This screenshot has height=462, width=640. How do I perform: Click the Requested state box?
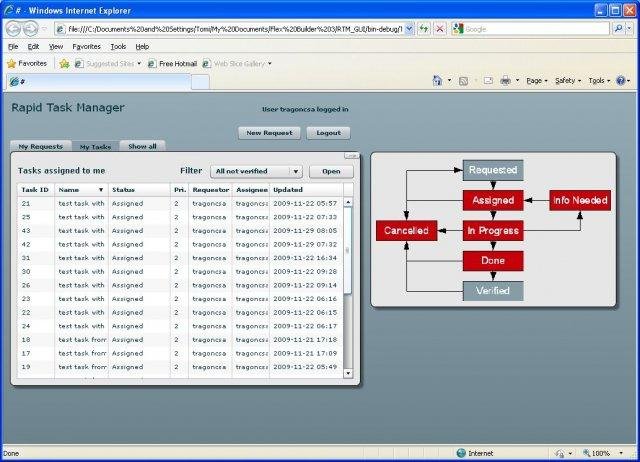click(x=493, y=170)
